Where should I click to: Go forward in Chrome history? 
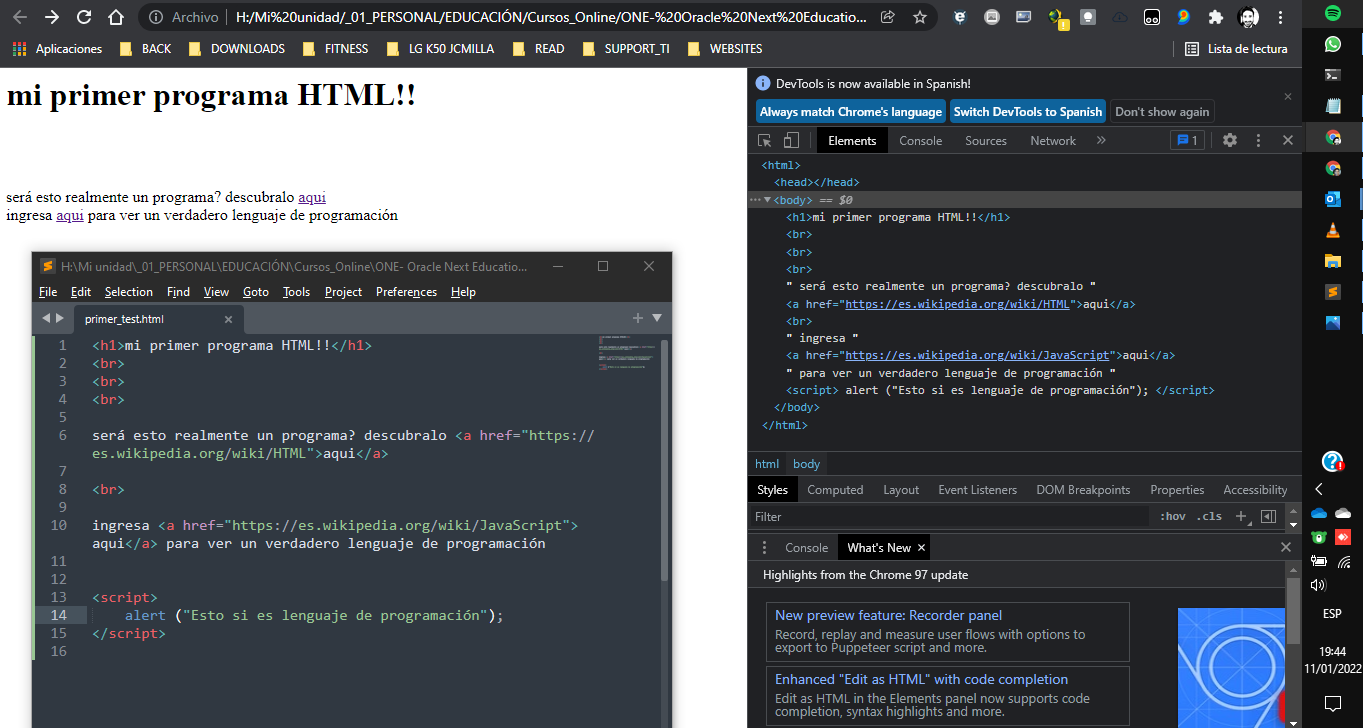[x=52, y=17]
